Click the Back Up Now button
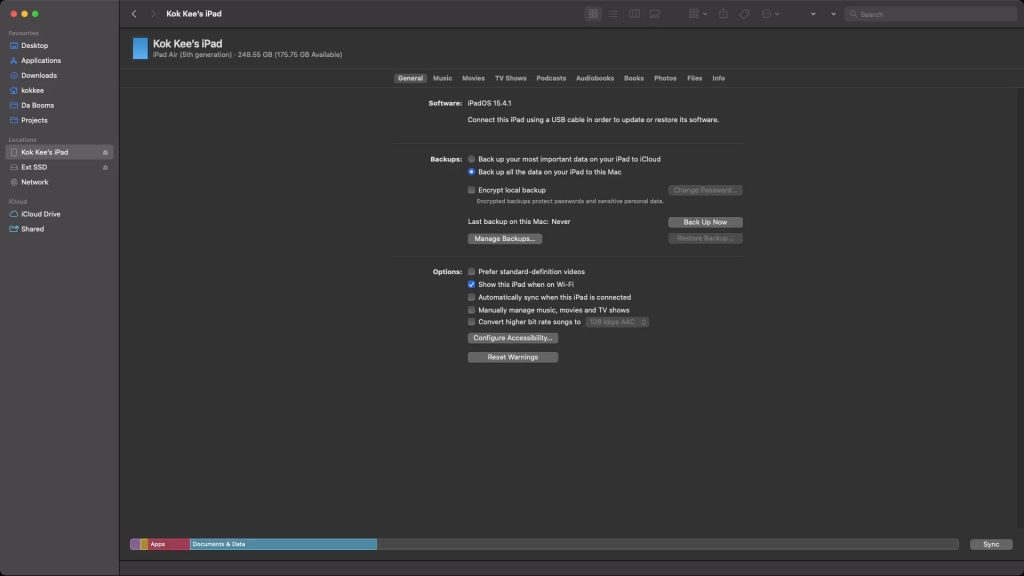The image size is (1024, 576). [x=705, y=222]
